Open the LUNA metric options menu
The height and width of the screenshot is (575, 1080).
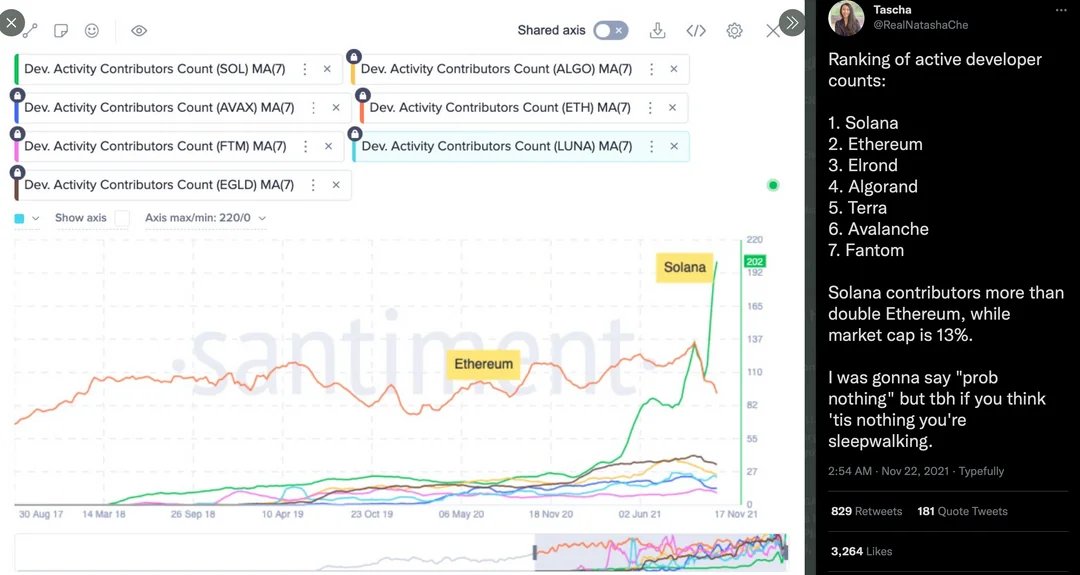click(x=652, y=146)
